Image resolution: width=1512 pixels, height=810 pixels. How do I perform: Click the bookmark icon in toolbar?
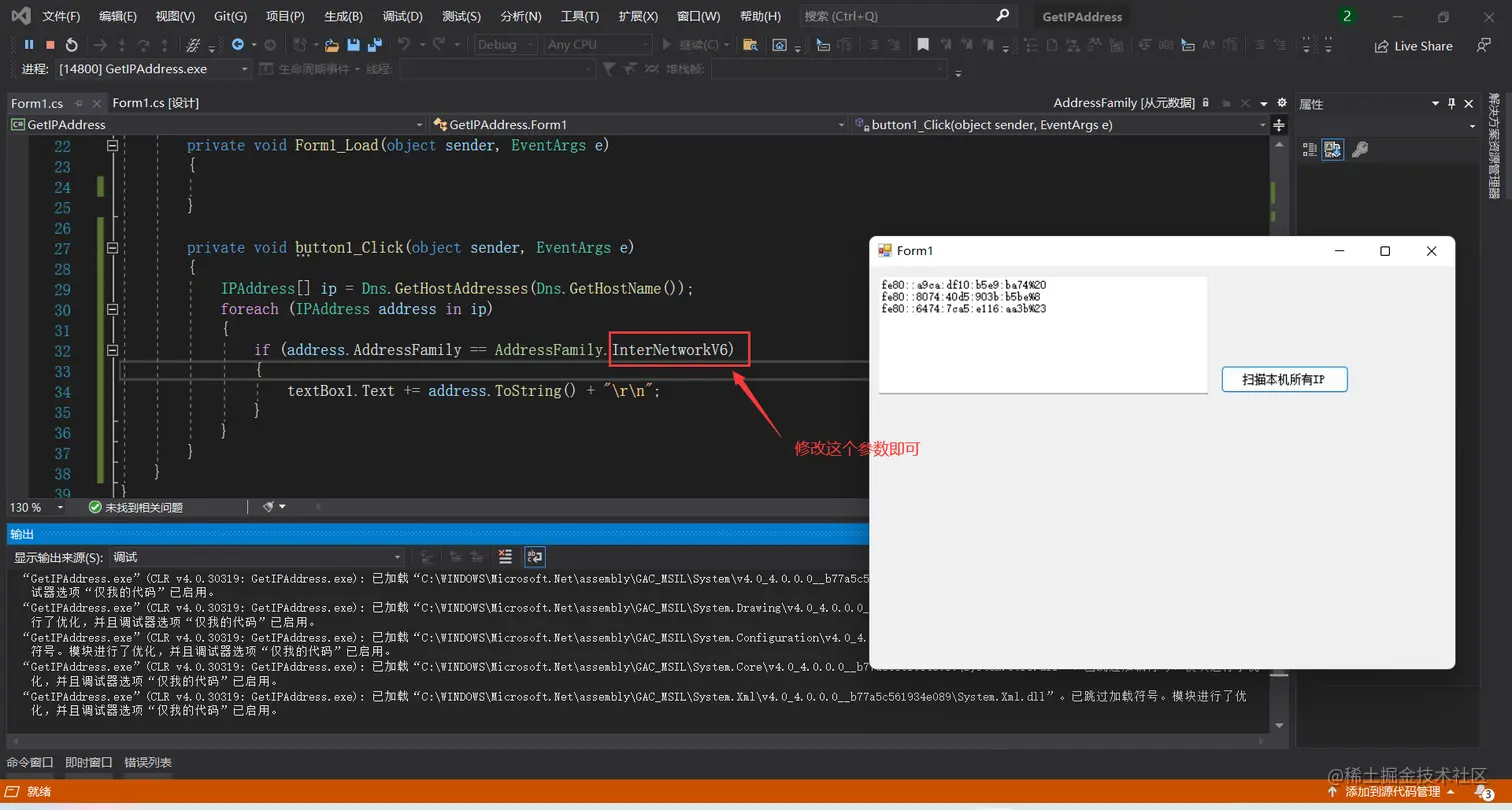(923, 45)
